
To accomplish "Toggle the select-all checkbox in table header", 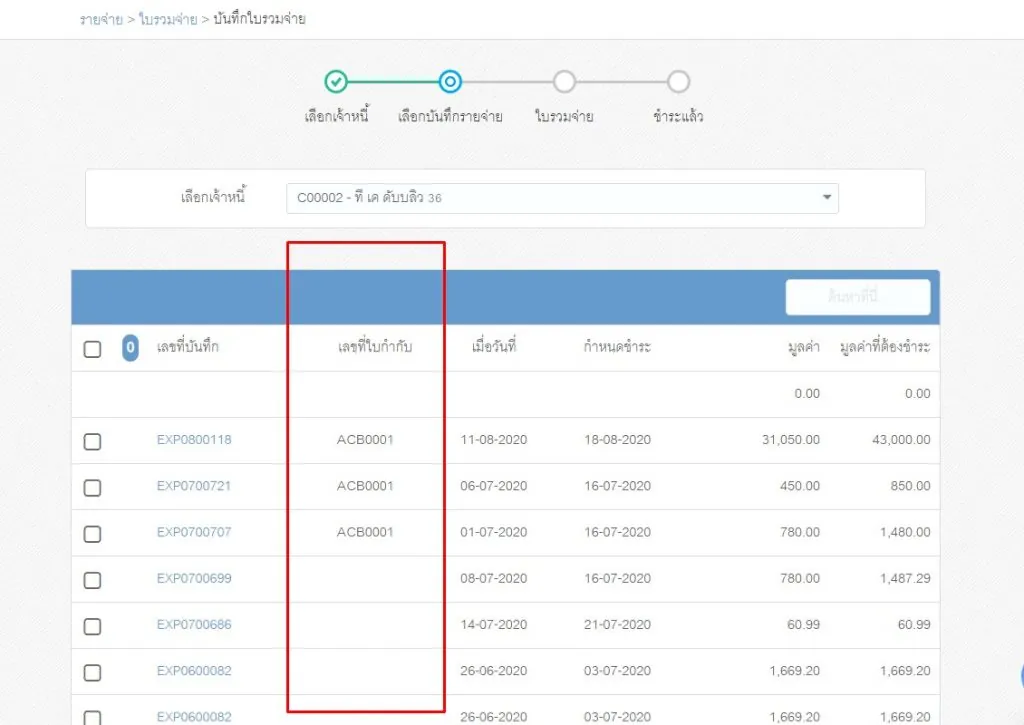I will click(92, 349).
